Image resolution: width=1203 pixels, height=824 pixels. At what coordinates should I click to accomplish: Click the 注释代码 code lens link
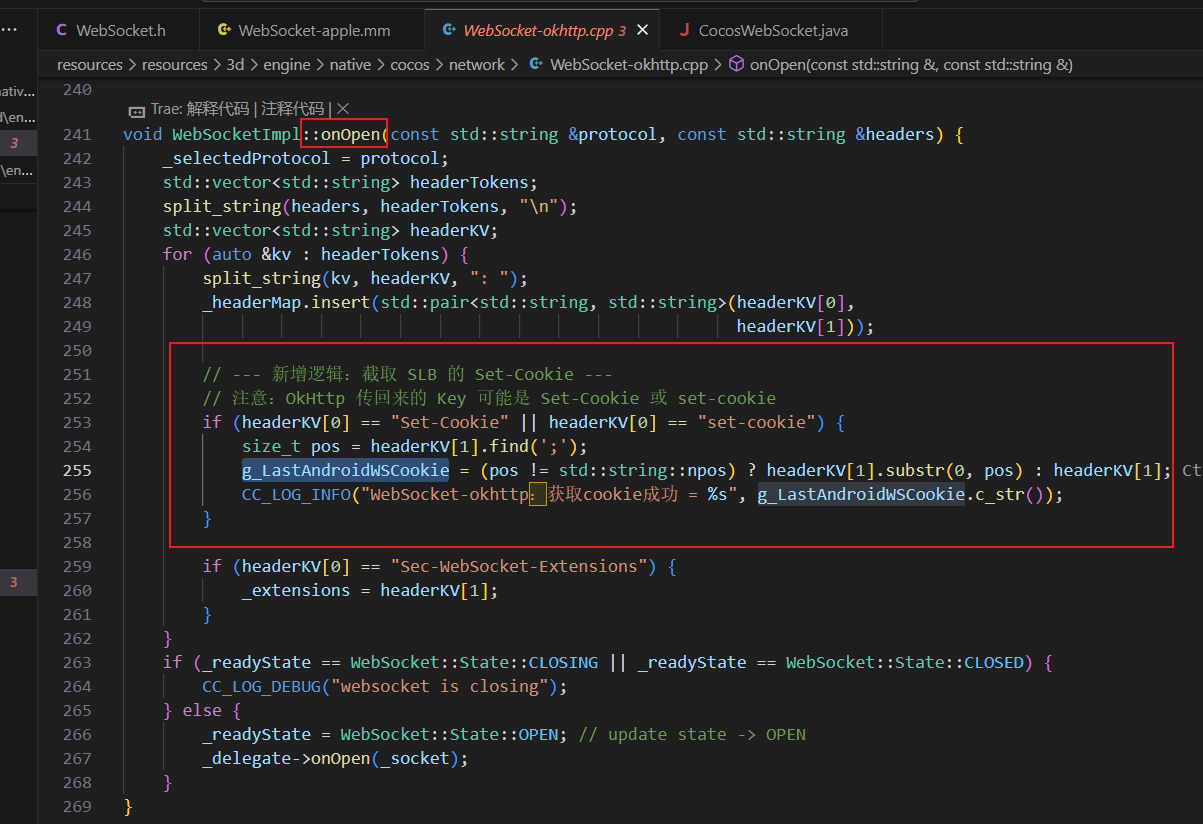point(293,109)
